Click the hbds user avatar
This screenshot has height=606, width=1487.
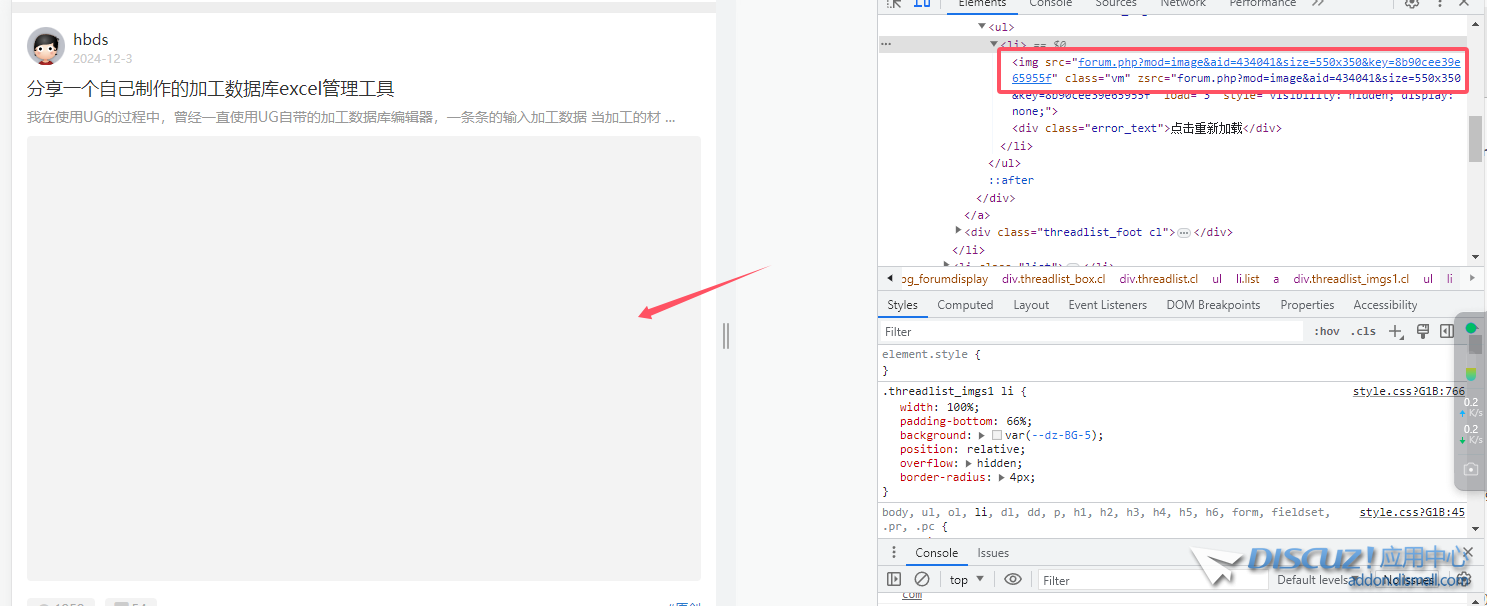point(46,47)
